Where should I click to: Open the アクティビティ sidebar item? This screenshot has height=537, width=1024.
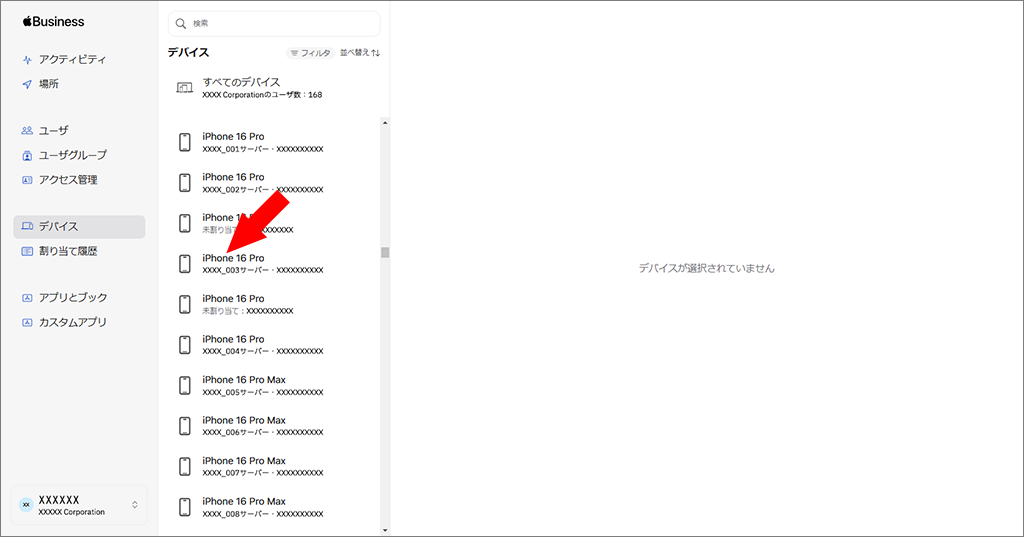[x=72, y=59]
